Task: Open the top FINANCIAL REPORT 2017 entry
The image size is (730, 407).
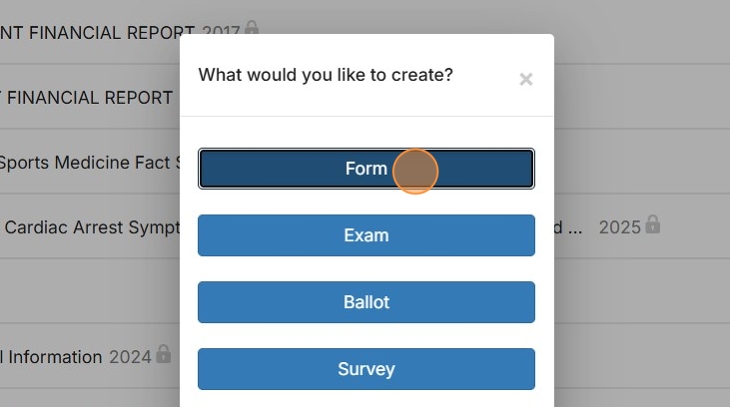Action: coord(98,32)
